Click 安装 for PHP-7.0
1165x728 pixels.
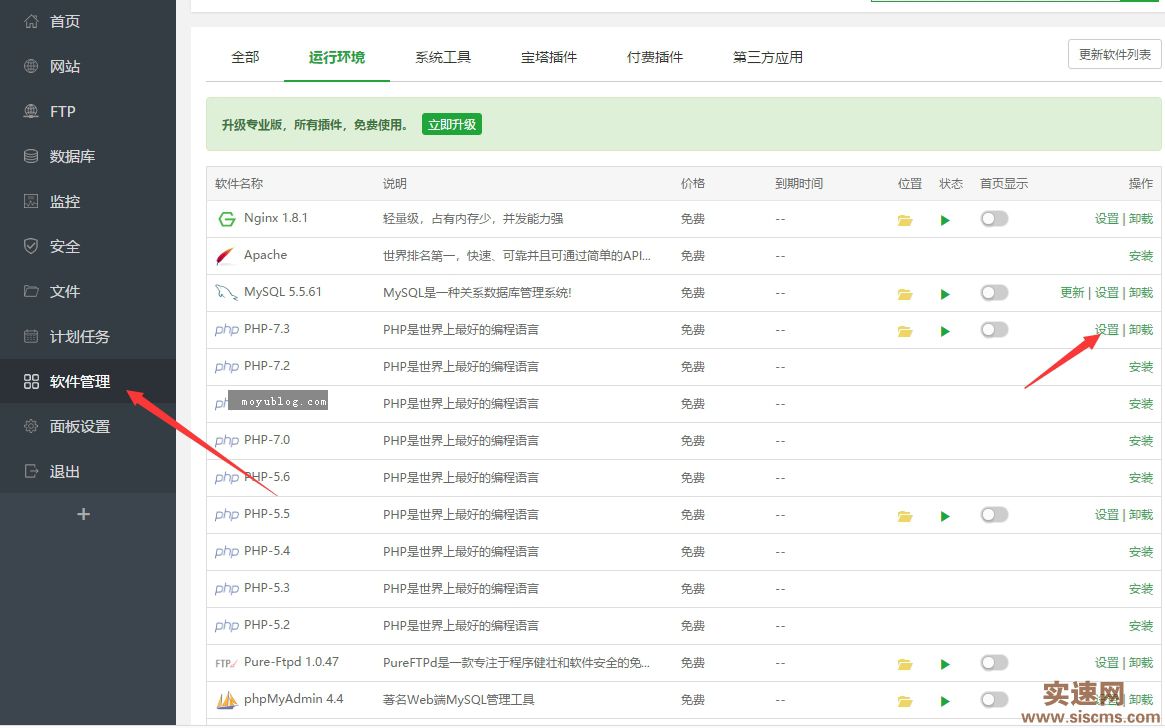pos(1140,441)
